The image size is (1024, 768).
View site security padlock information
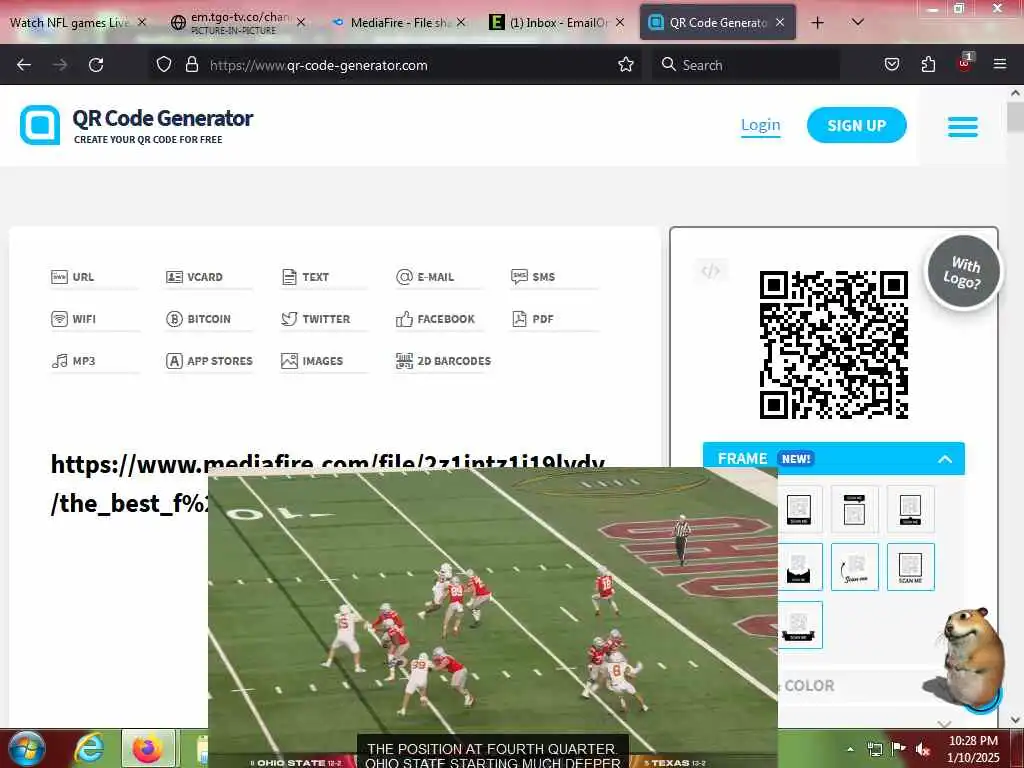tap(191, 65)
